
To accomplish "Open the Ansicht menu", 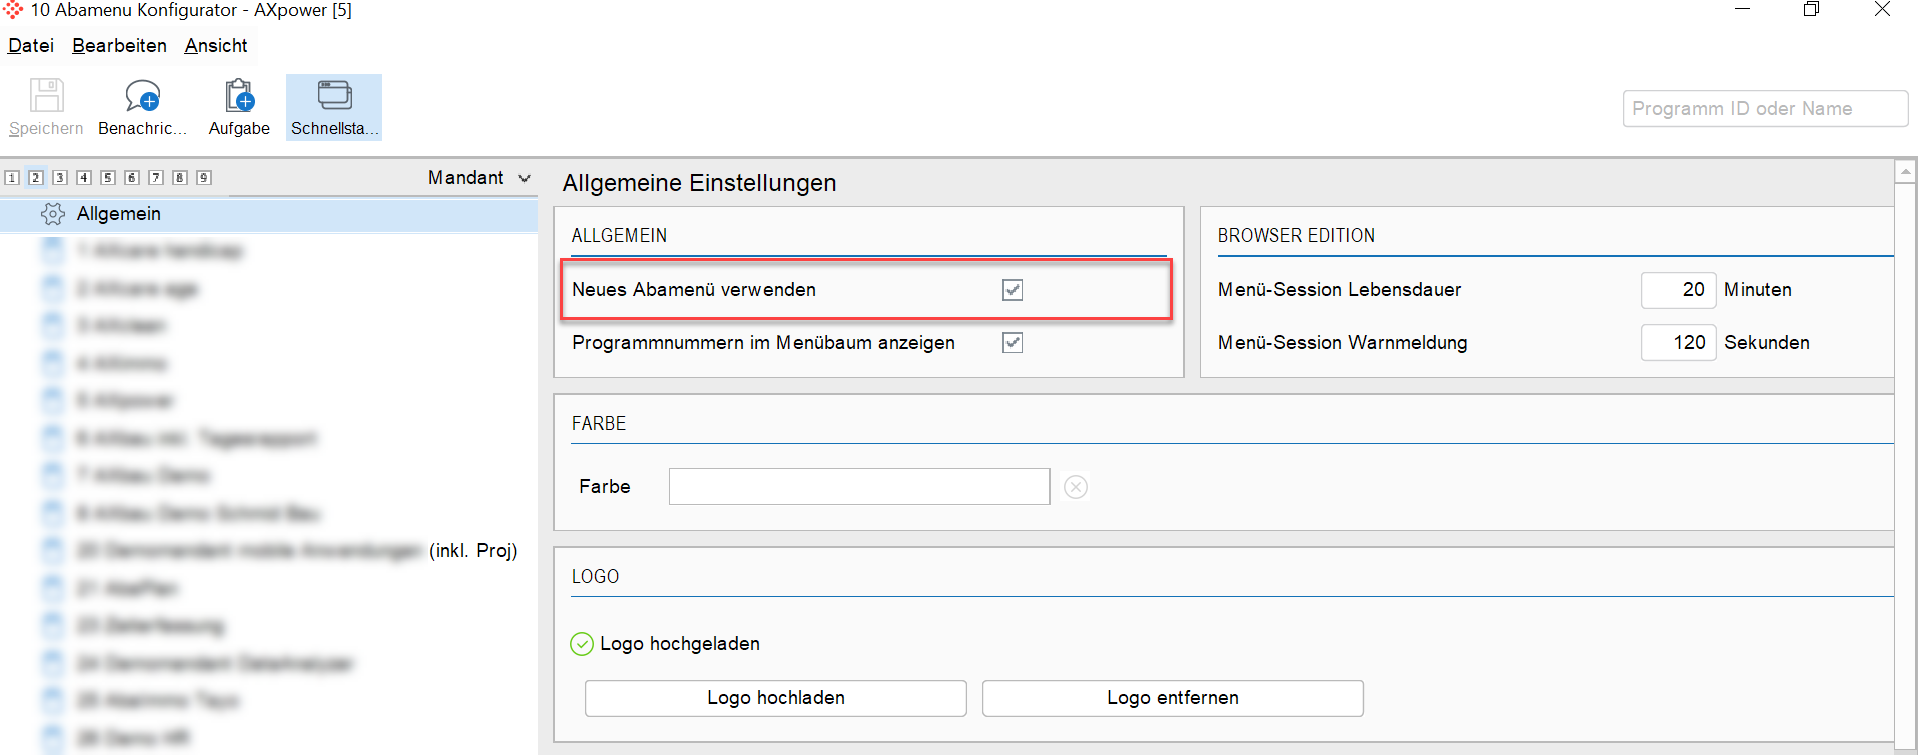I will (216, 46).
